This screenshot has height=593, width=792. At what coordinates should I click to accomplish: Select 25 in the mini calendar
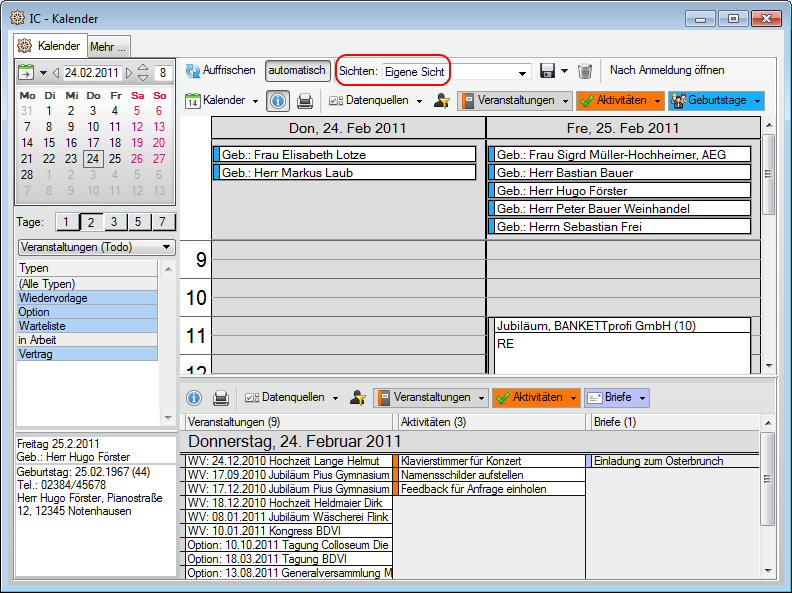point(115,158)
